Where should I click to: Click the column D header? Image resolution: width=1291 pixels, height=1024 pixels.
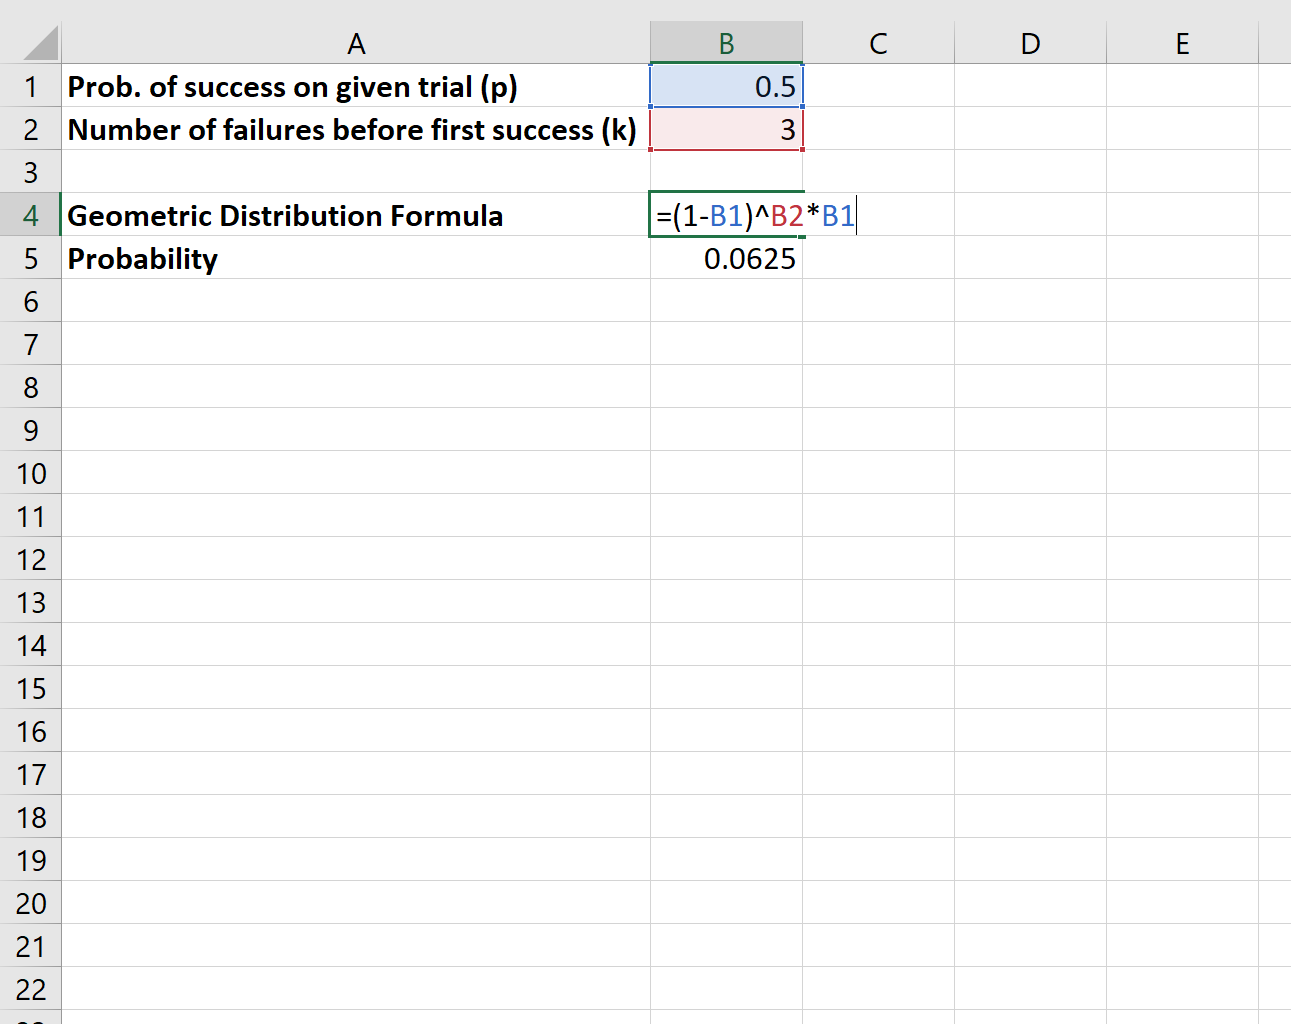pos(1029,42)
